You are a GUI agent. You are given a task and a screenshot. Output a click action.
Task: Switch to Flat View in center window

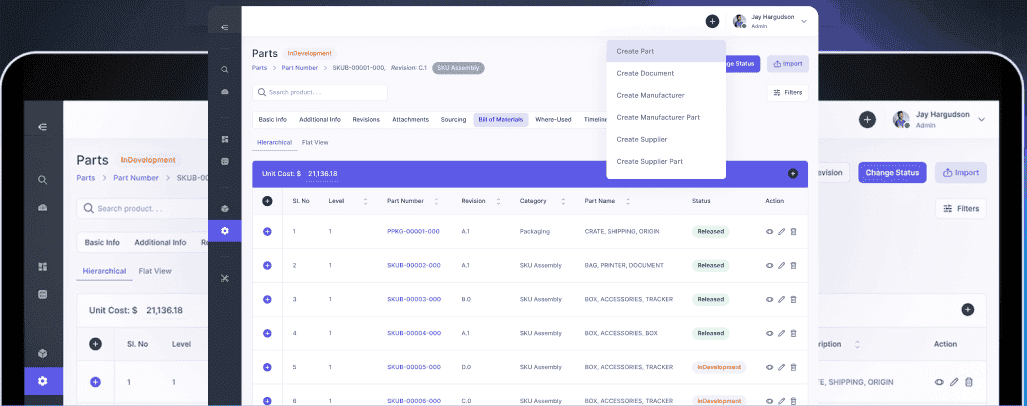pos(314,142)
